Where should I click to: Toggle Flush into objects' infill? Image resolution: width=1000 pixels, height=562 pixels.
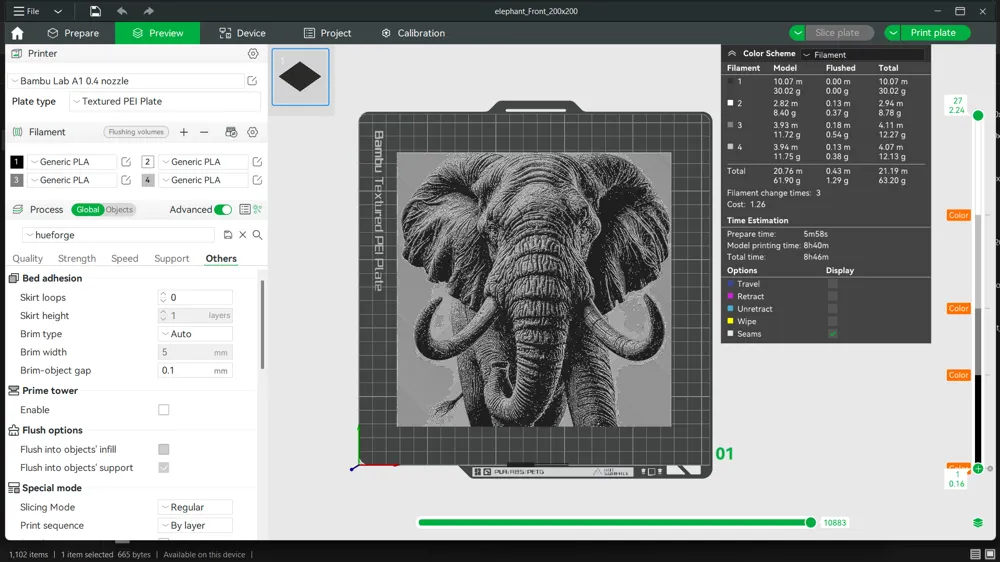pyautogui.click(x=164, y=449)
